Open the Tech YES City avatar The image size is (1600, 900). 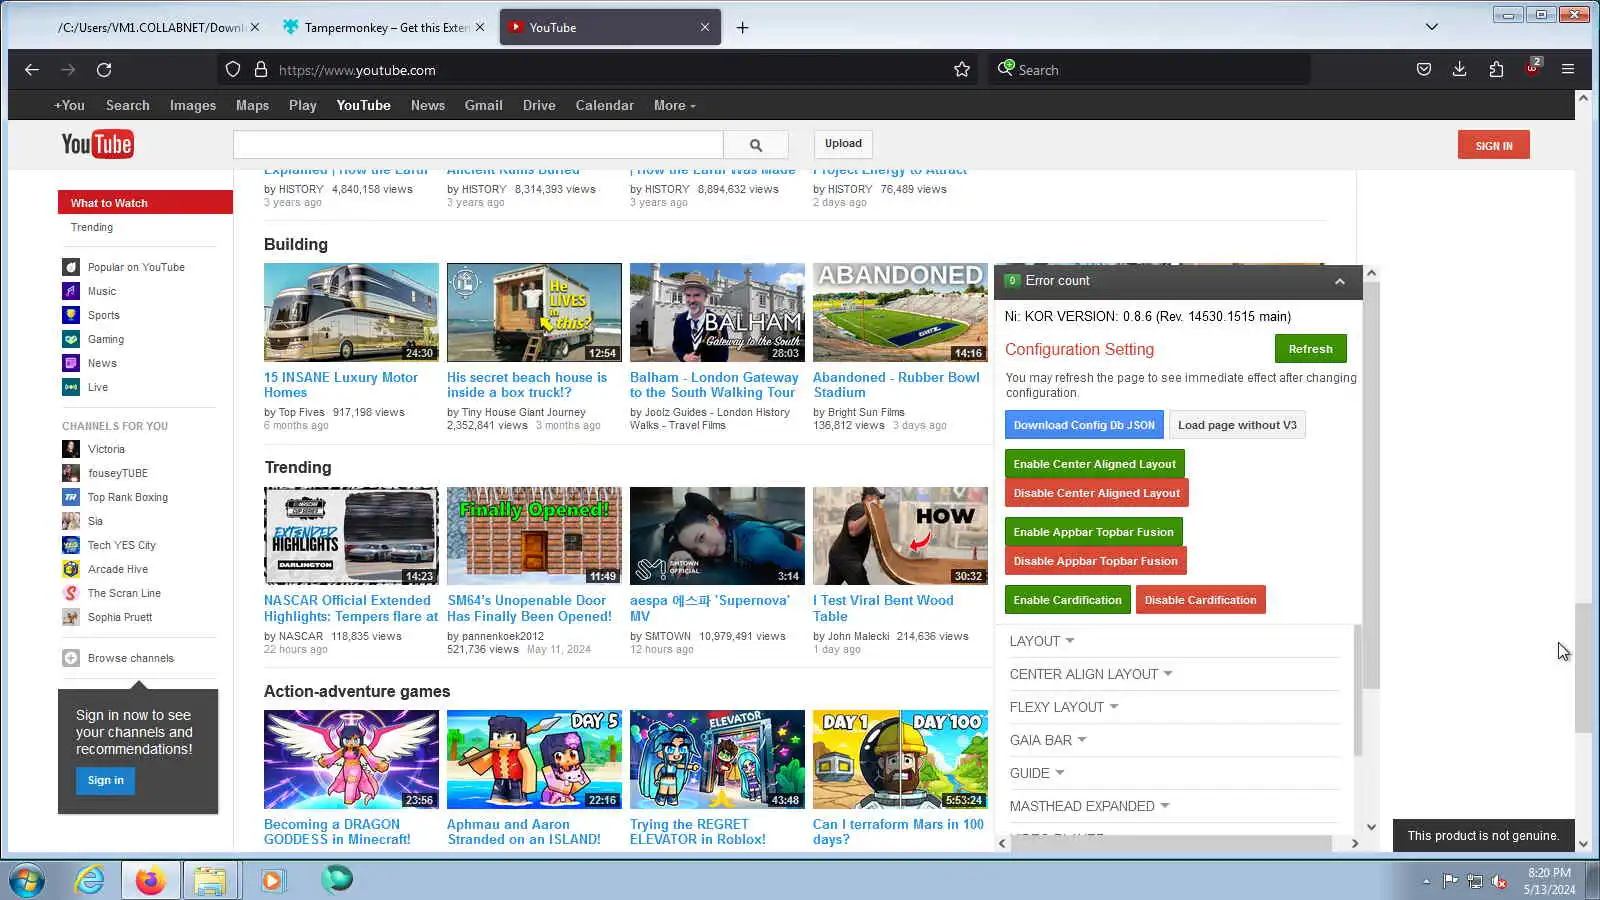[71, 545]
